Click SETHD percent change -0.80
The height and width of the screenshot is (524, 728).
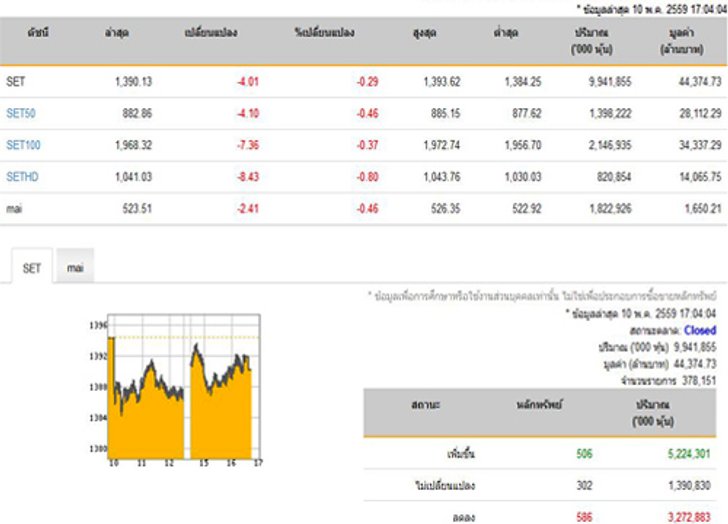click(367, 177)
